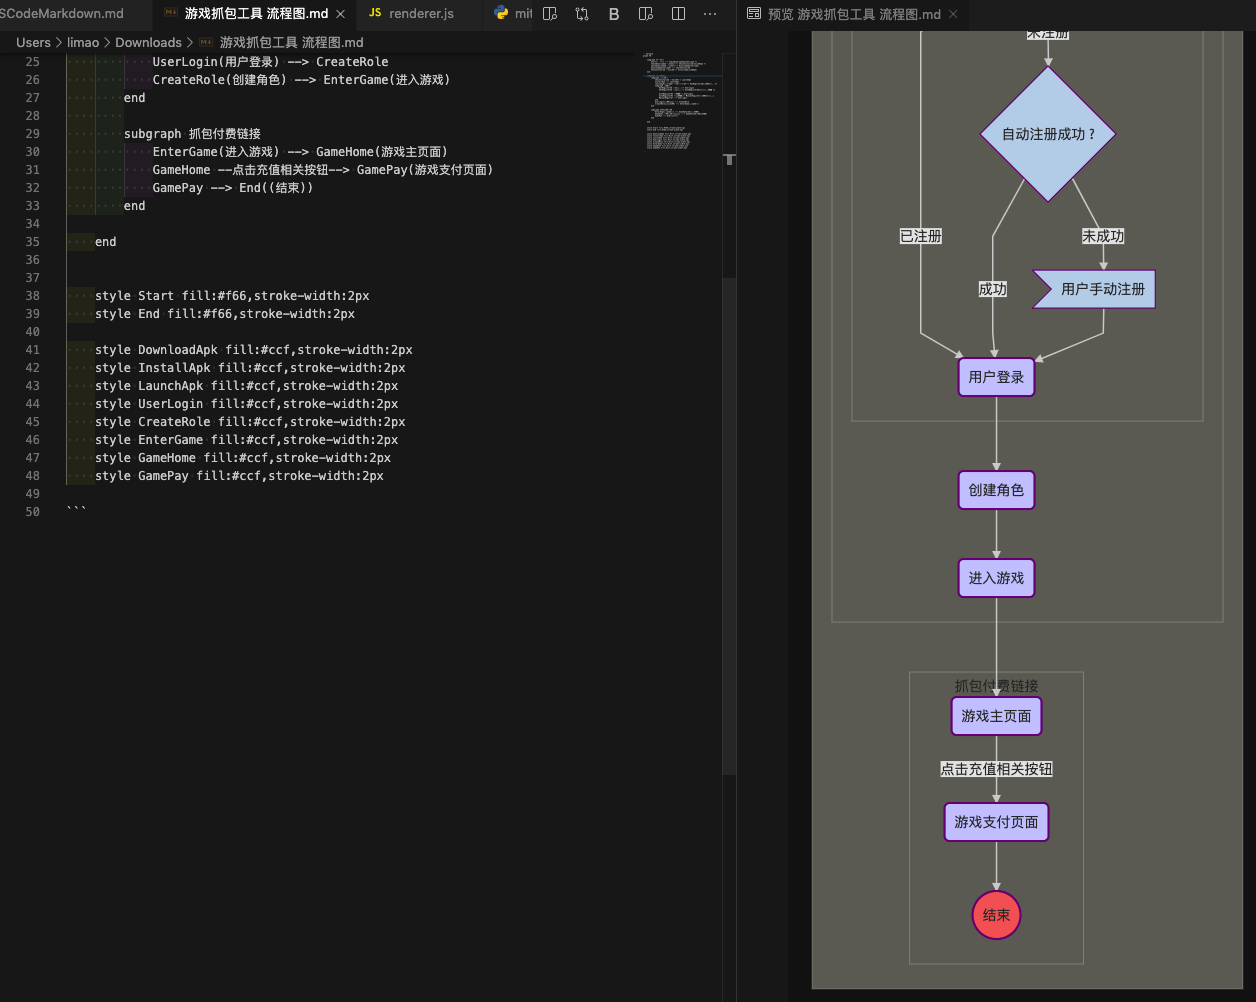
Task: Click the 'style CreateRole fill:#ccf' line
Action: [x=250, y=422]
